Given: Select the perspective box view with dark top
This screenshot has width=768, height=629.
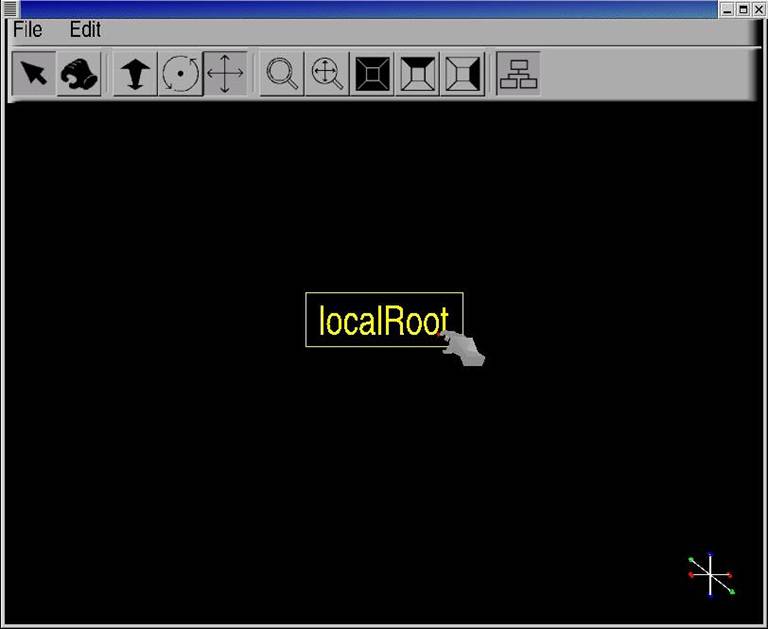Looking at the screenshot, I should 417,73.
